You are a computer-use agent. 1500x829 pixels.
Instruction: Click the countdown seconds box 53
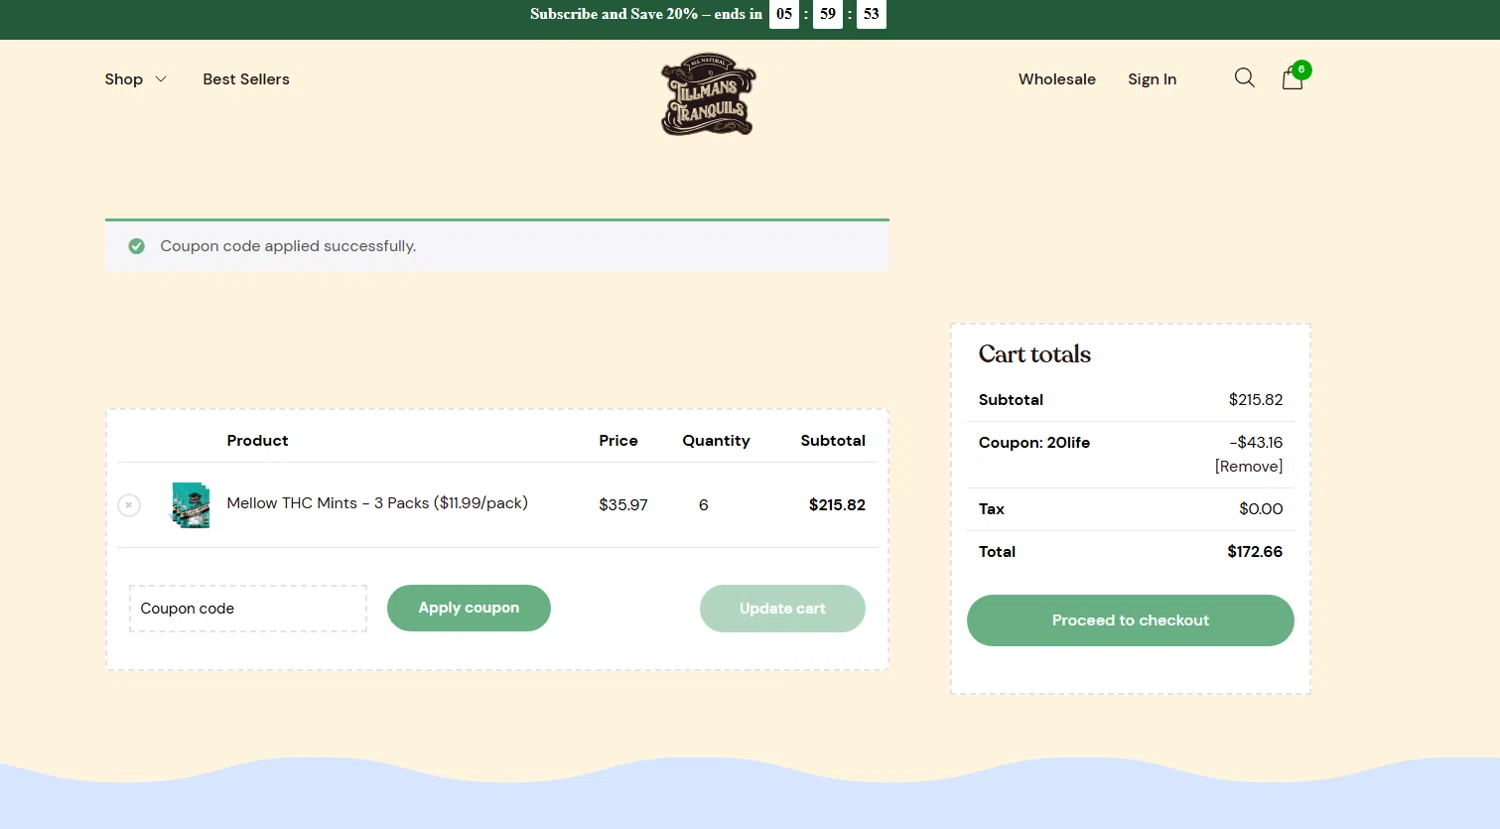[871, 14]
